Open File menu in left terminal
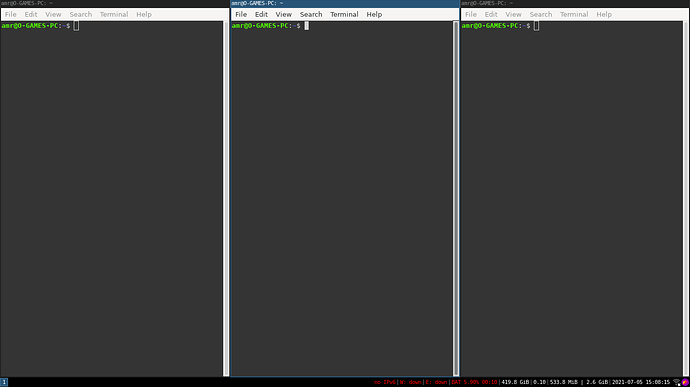Image resolution: width=690 pixels, height=387 pixels. 11,15
